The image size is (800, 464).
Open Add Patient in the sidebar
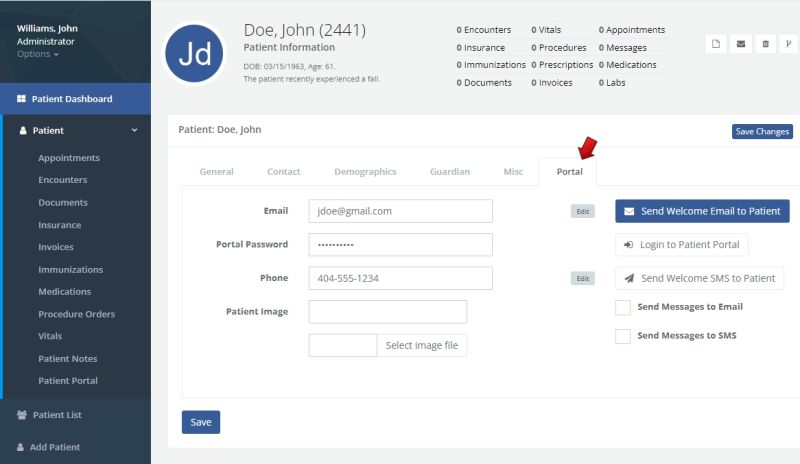coord(56,447)
